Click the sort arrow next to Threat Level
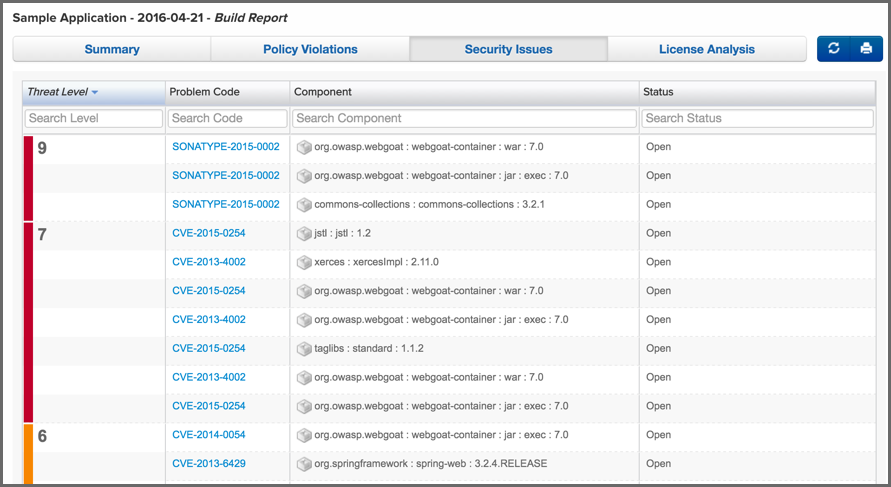The width and height of the screenshot is (891, 487). coord(94,92)
